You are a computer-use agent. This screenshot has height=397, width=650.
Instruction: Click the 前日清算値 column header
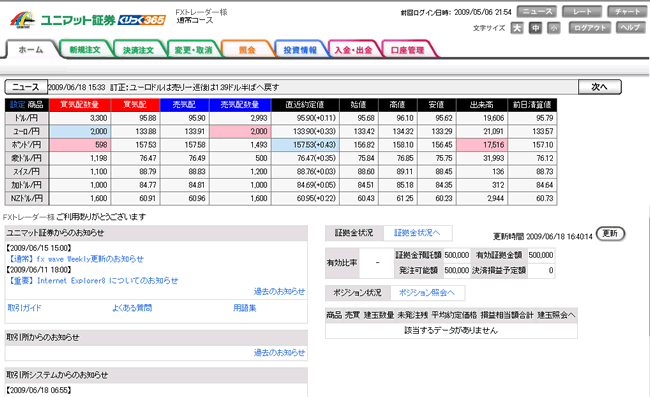pos(532,105)
